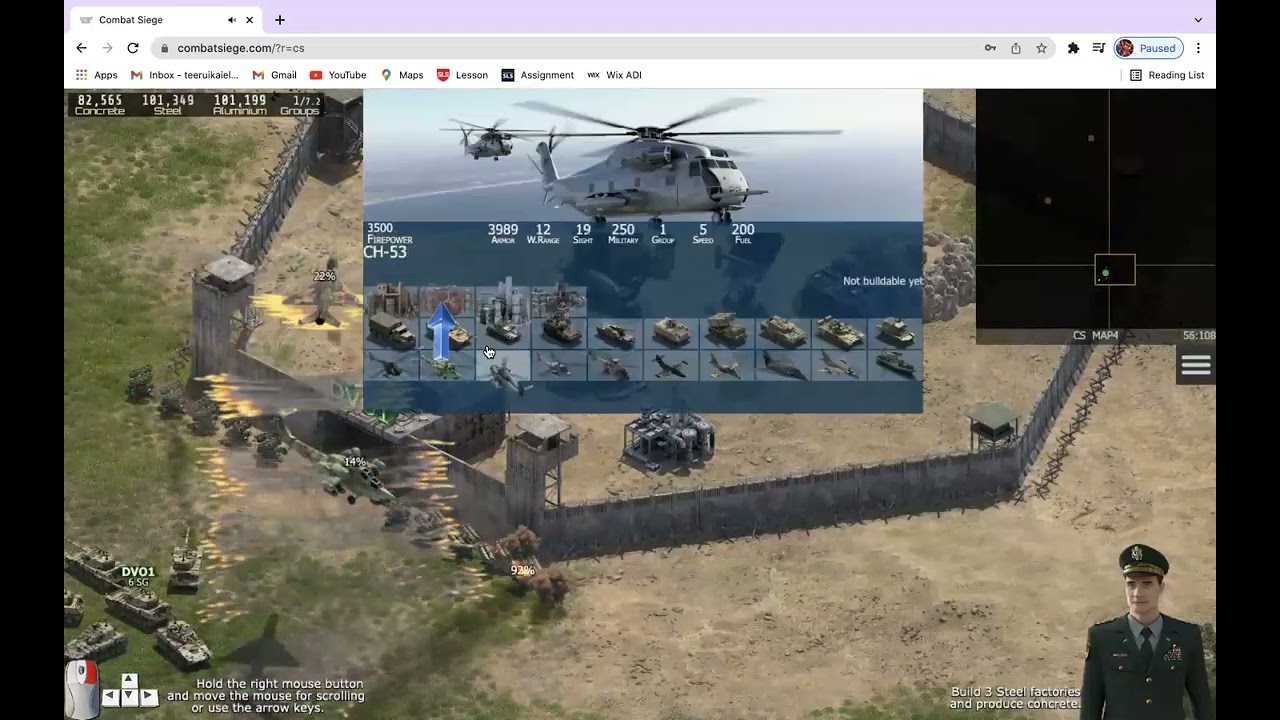Open the Wix ADI bookmark
1280x720 pixels.
point(614,75)
